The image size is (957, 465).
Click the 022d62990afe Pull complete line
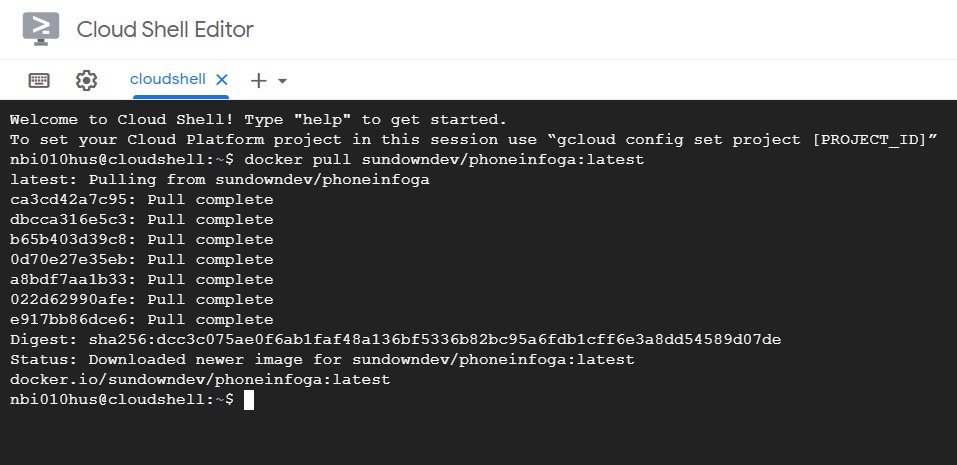tap(141, 300)
